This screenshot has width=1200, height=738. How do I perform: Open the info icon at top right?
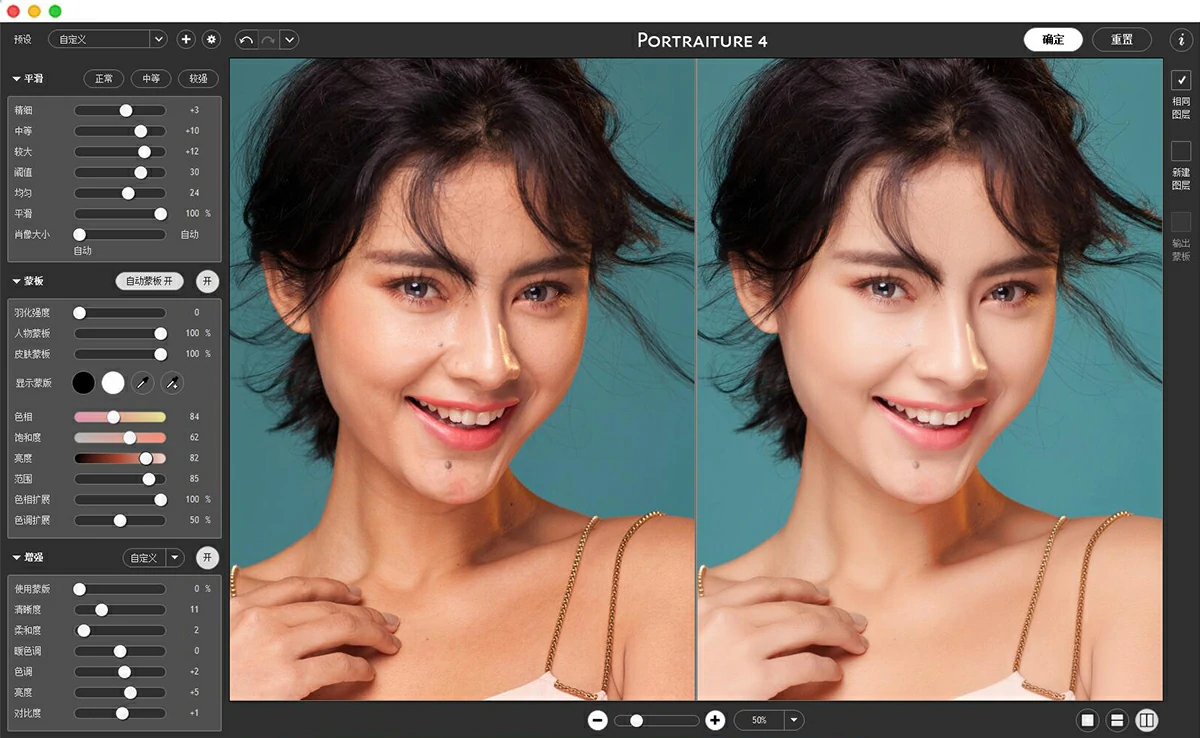tap(1179, 40)
